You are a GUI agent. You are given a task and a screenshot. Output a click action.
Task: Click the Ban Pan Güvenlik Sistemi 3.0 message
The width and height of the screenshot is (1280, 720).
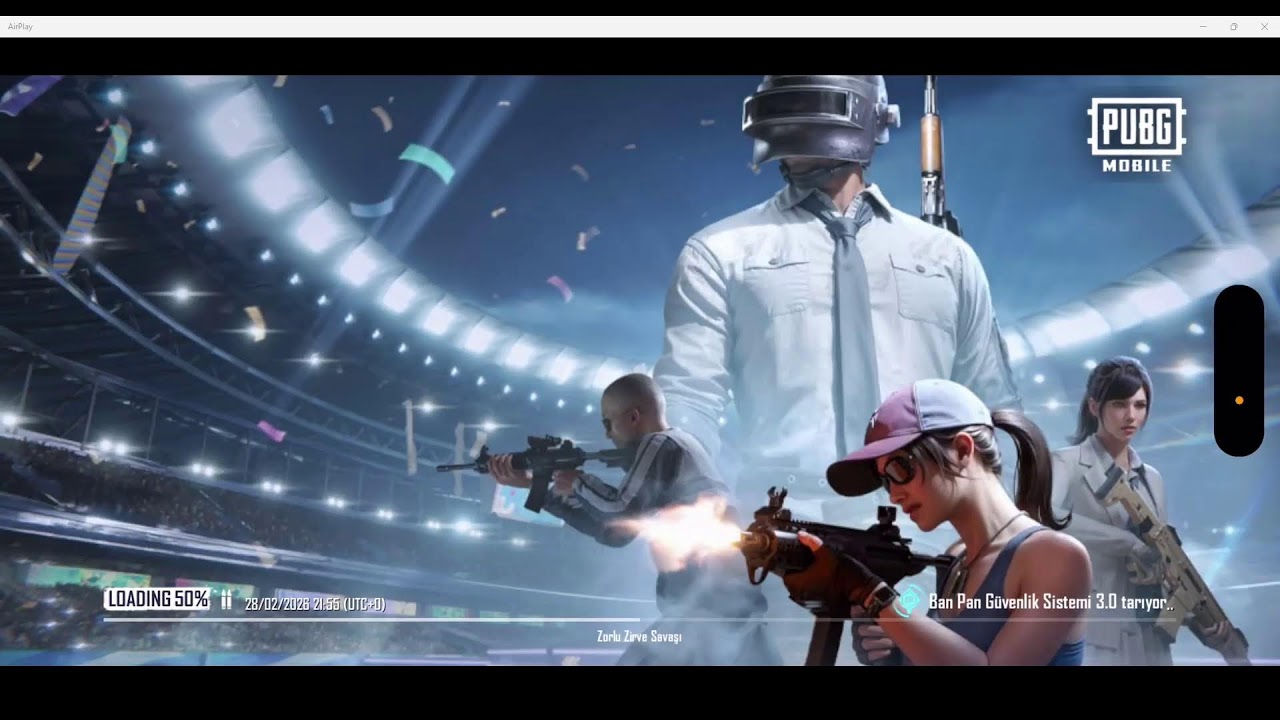click(1051, 602)
